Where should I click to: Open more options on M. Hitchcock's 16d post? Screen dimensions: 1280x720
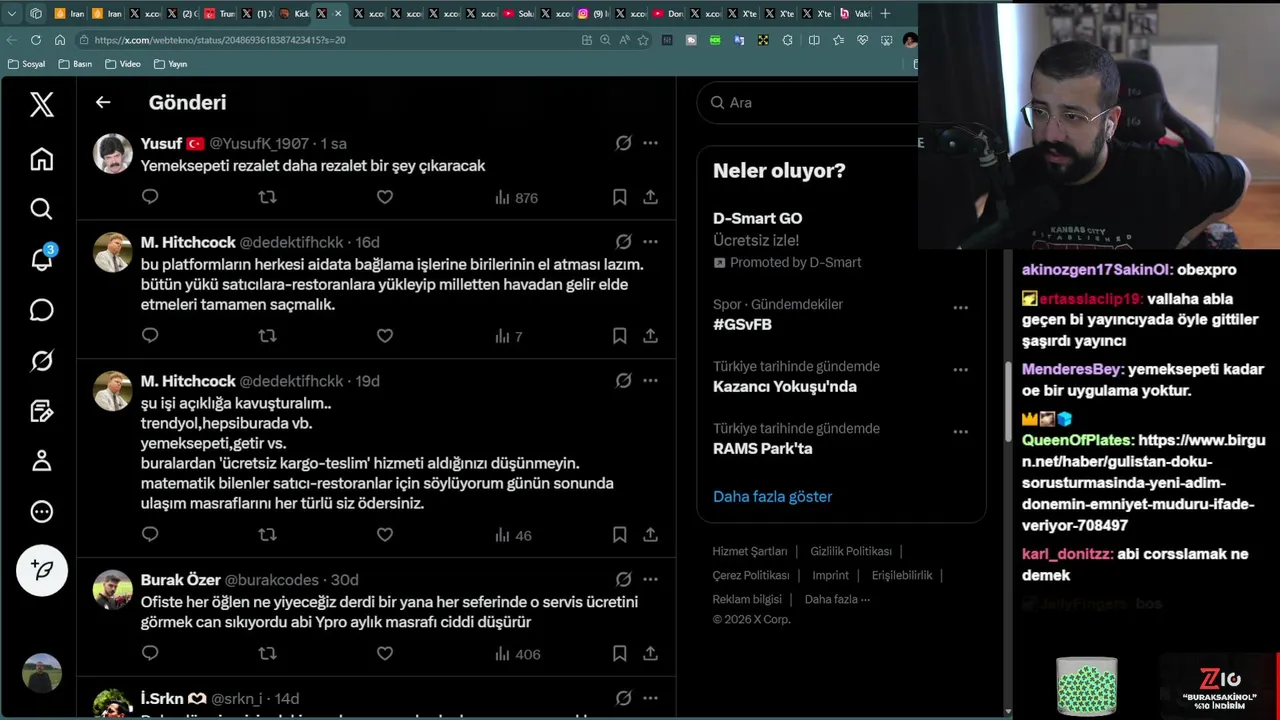click(650, 242)
